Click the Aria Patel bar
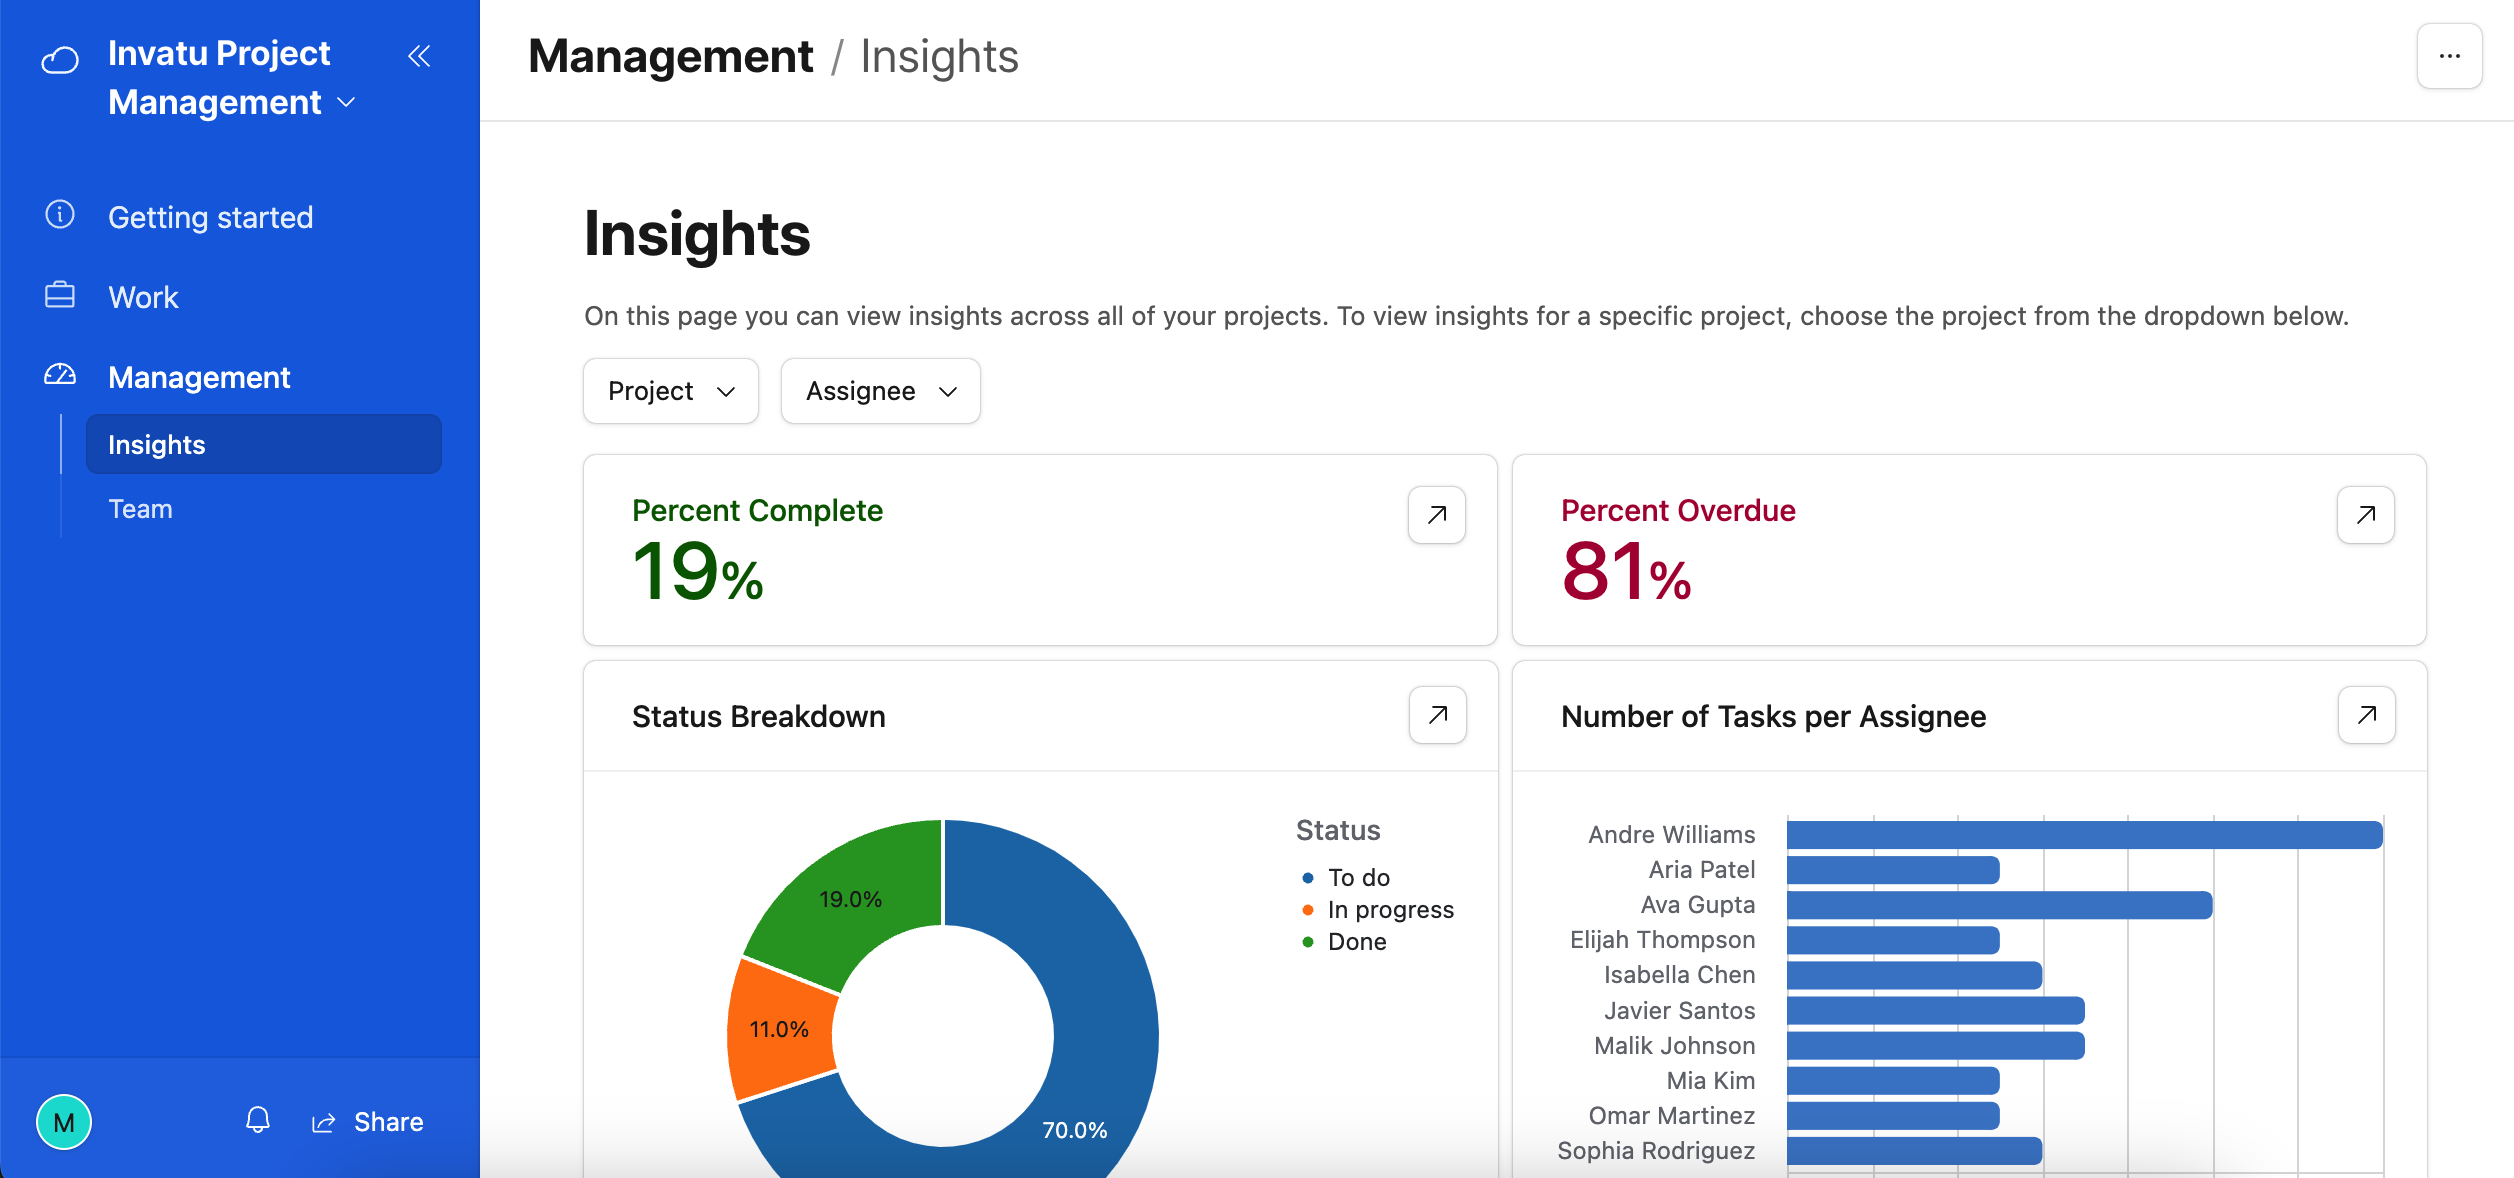Viewport: 2514px width, 1178px height. [1893, 870]
